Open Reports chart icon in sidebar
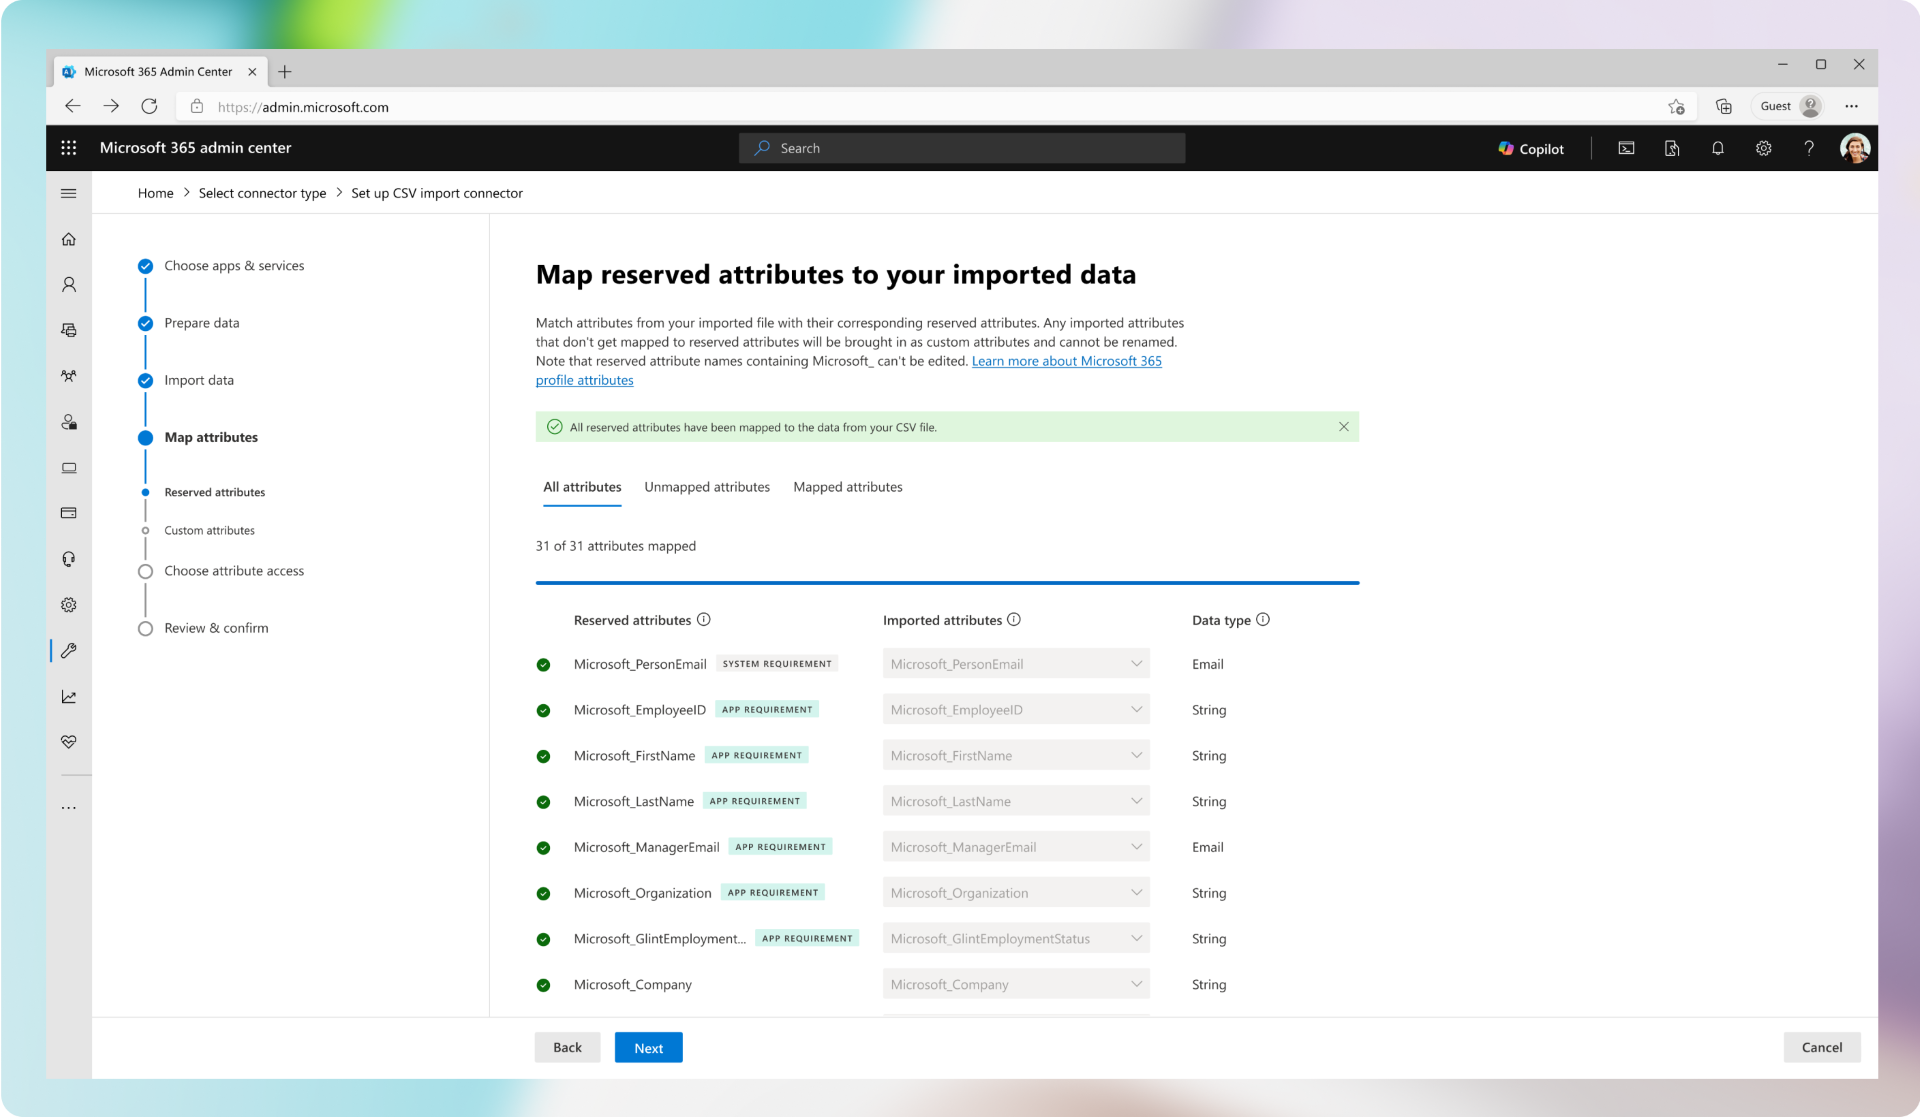Viewport: 1920px width, 1117px height. (x=69, y=697)
